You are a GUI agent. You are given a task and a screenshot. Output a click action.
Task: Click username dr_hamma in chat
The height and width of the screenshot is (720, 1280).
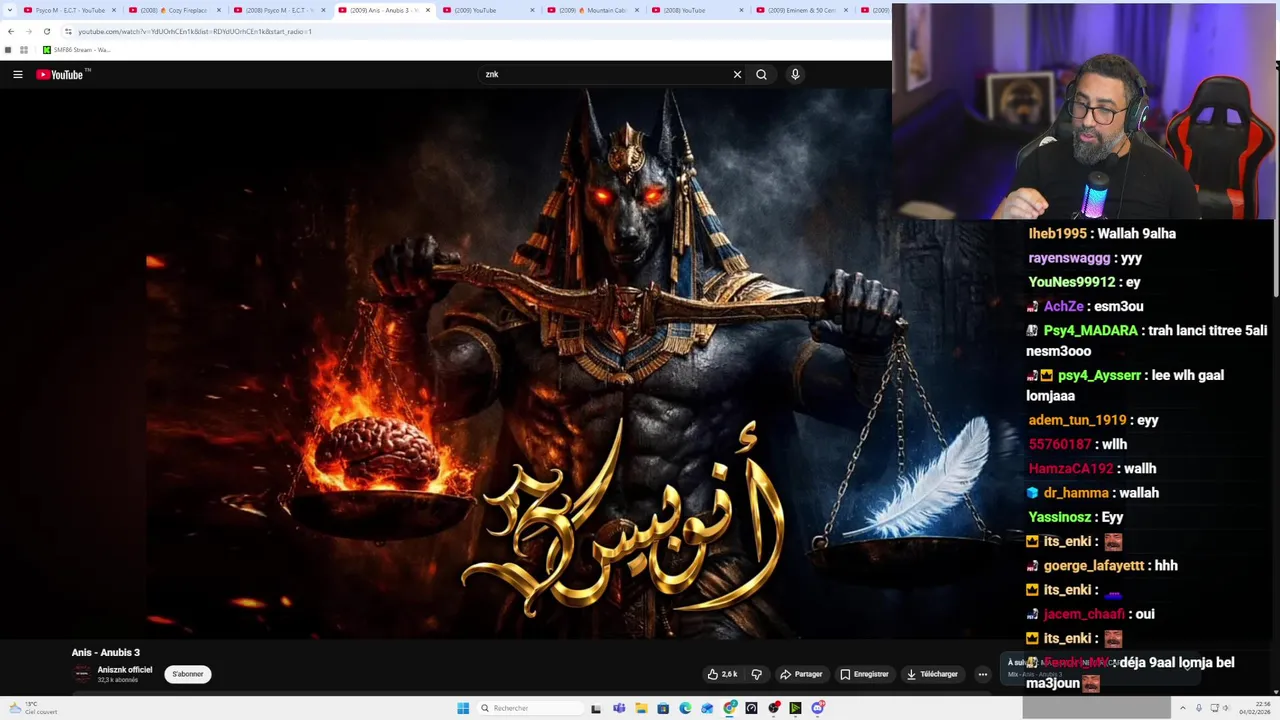1076,493
